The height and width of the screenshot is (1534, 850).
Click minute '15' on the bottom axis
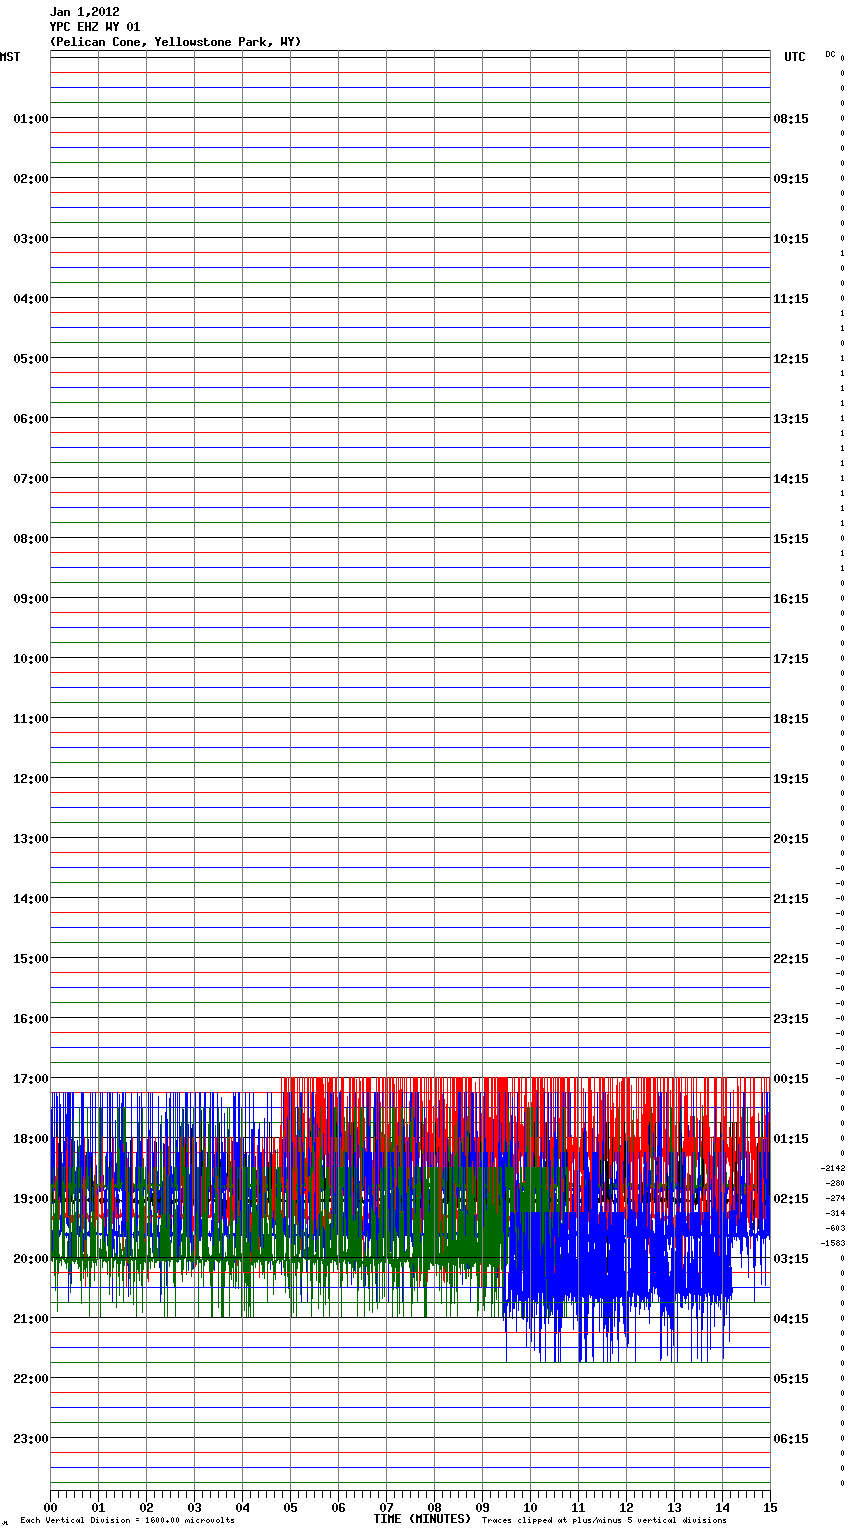pos(769,1507)
